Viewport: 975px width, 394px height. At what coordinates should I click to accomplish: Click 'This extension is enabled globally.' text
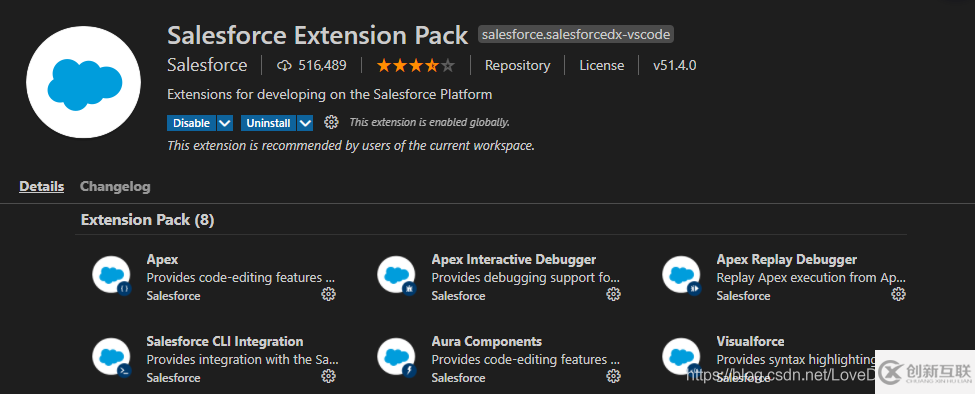pos(429,122)
